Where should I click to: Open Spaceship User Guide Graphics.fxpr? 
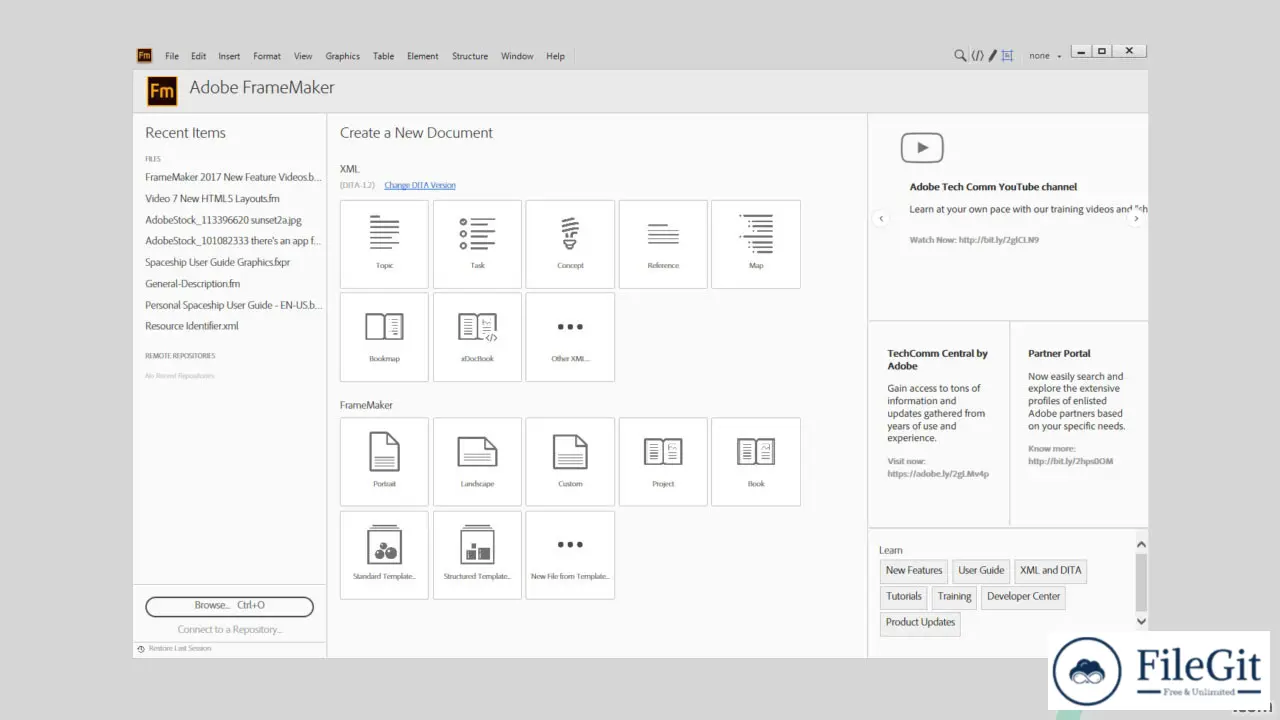217,263
